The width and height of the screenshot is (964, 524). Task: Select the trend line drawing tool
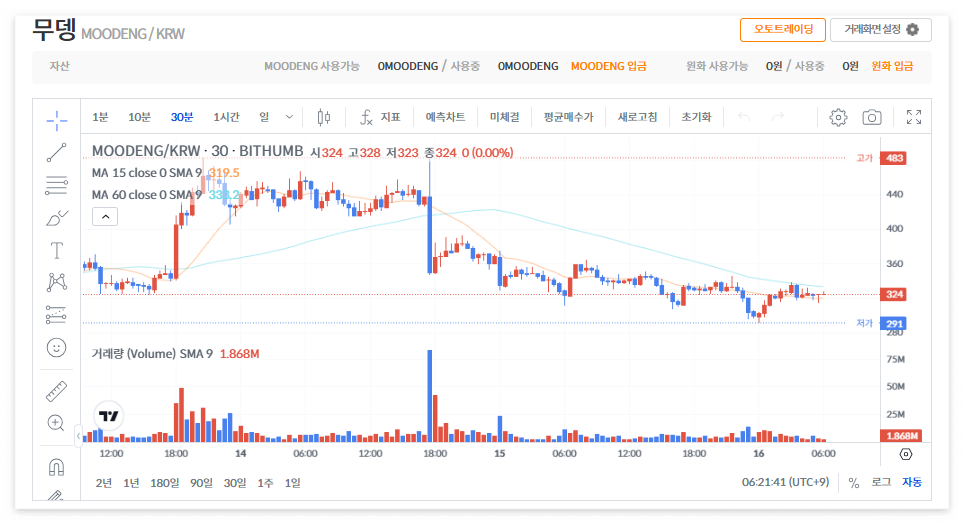click(57, 153)
